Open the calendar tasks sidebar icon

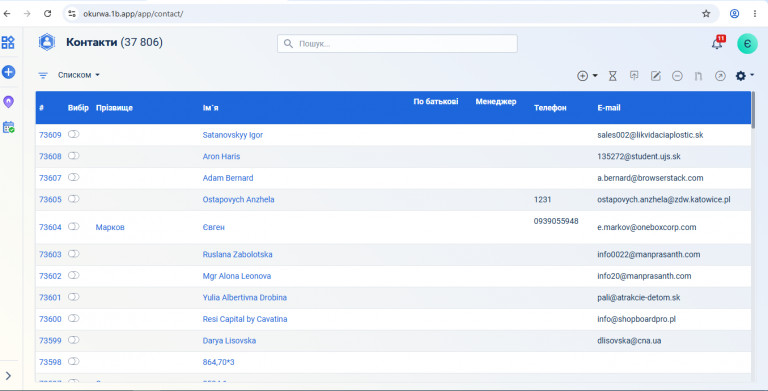point(8,127)
